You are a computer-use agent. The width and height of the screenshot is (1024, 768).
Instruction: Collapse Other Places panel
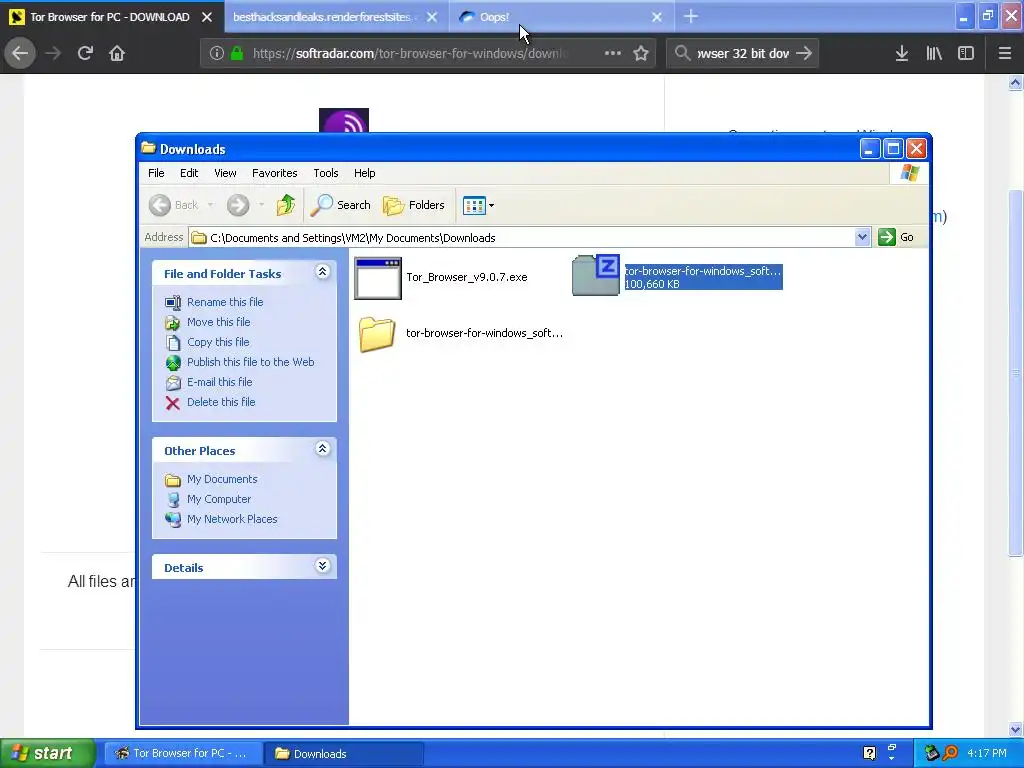point(323,449)
